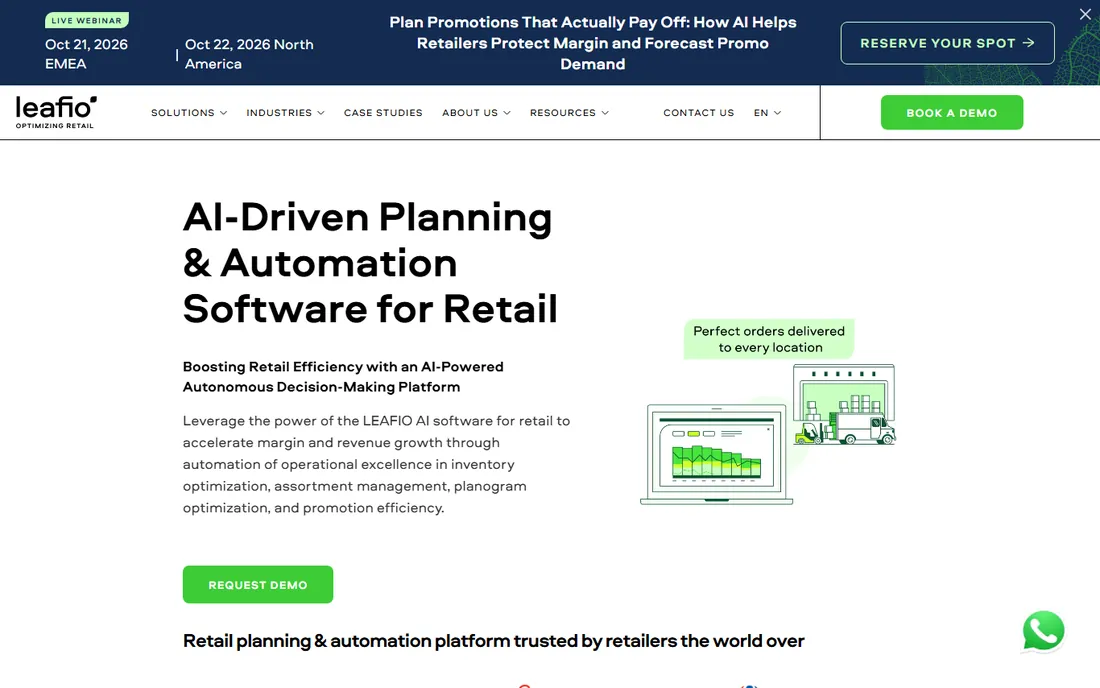This screenshot has width=1100, height=688.
Task: Close the webinar banner
Action: click(1085, 14)
